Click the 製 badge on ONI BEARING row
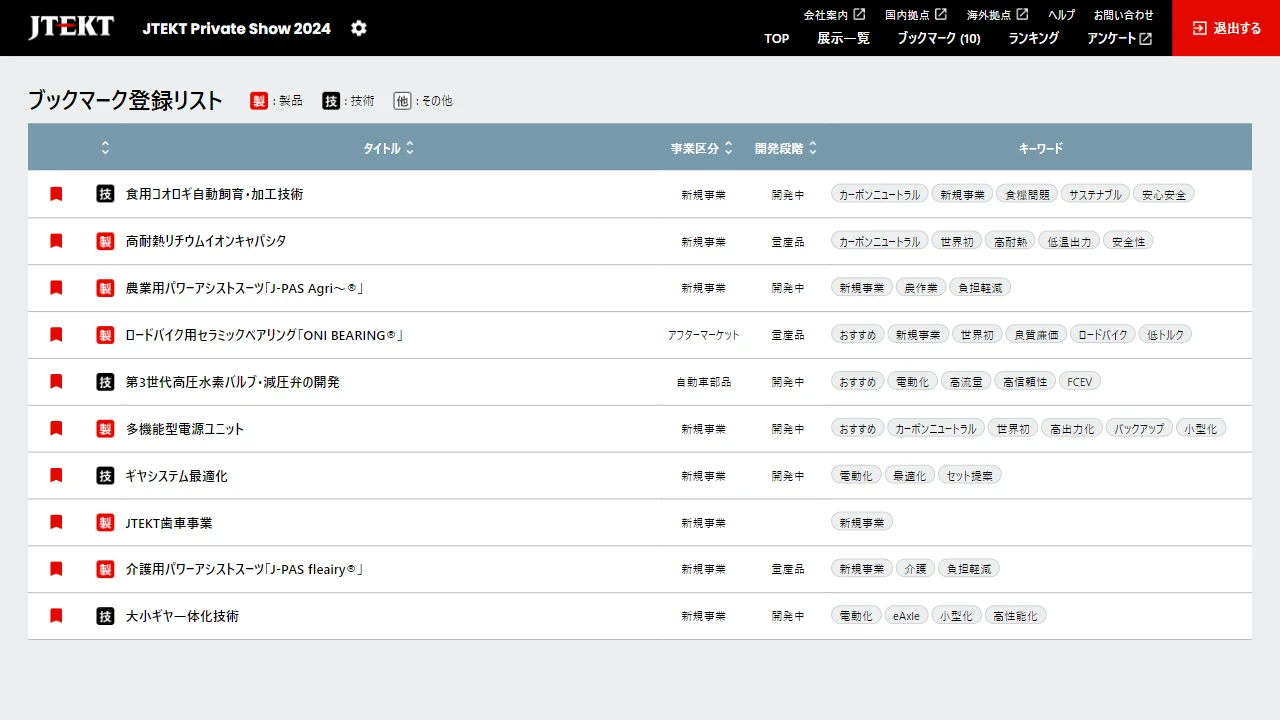The image size is (1280, 720). click(x=105, y=335)
